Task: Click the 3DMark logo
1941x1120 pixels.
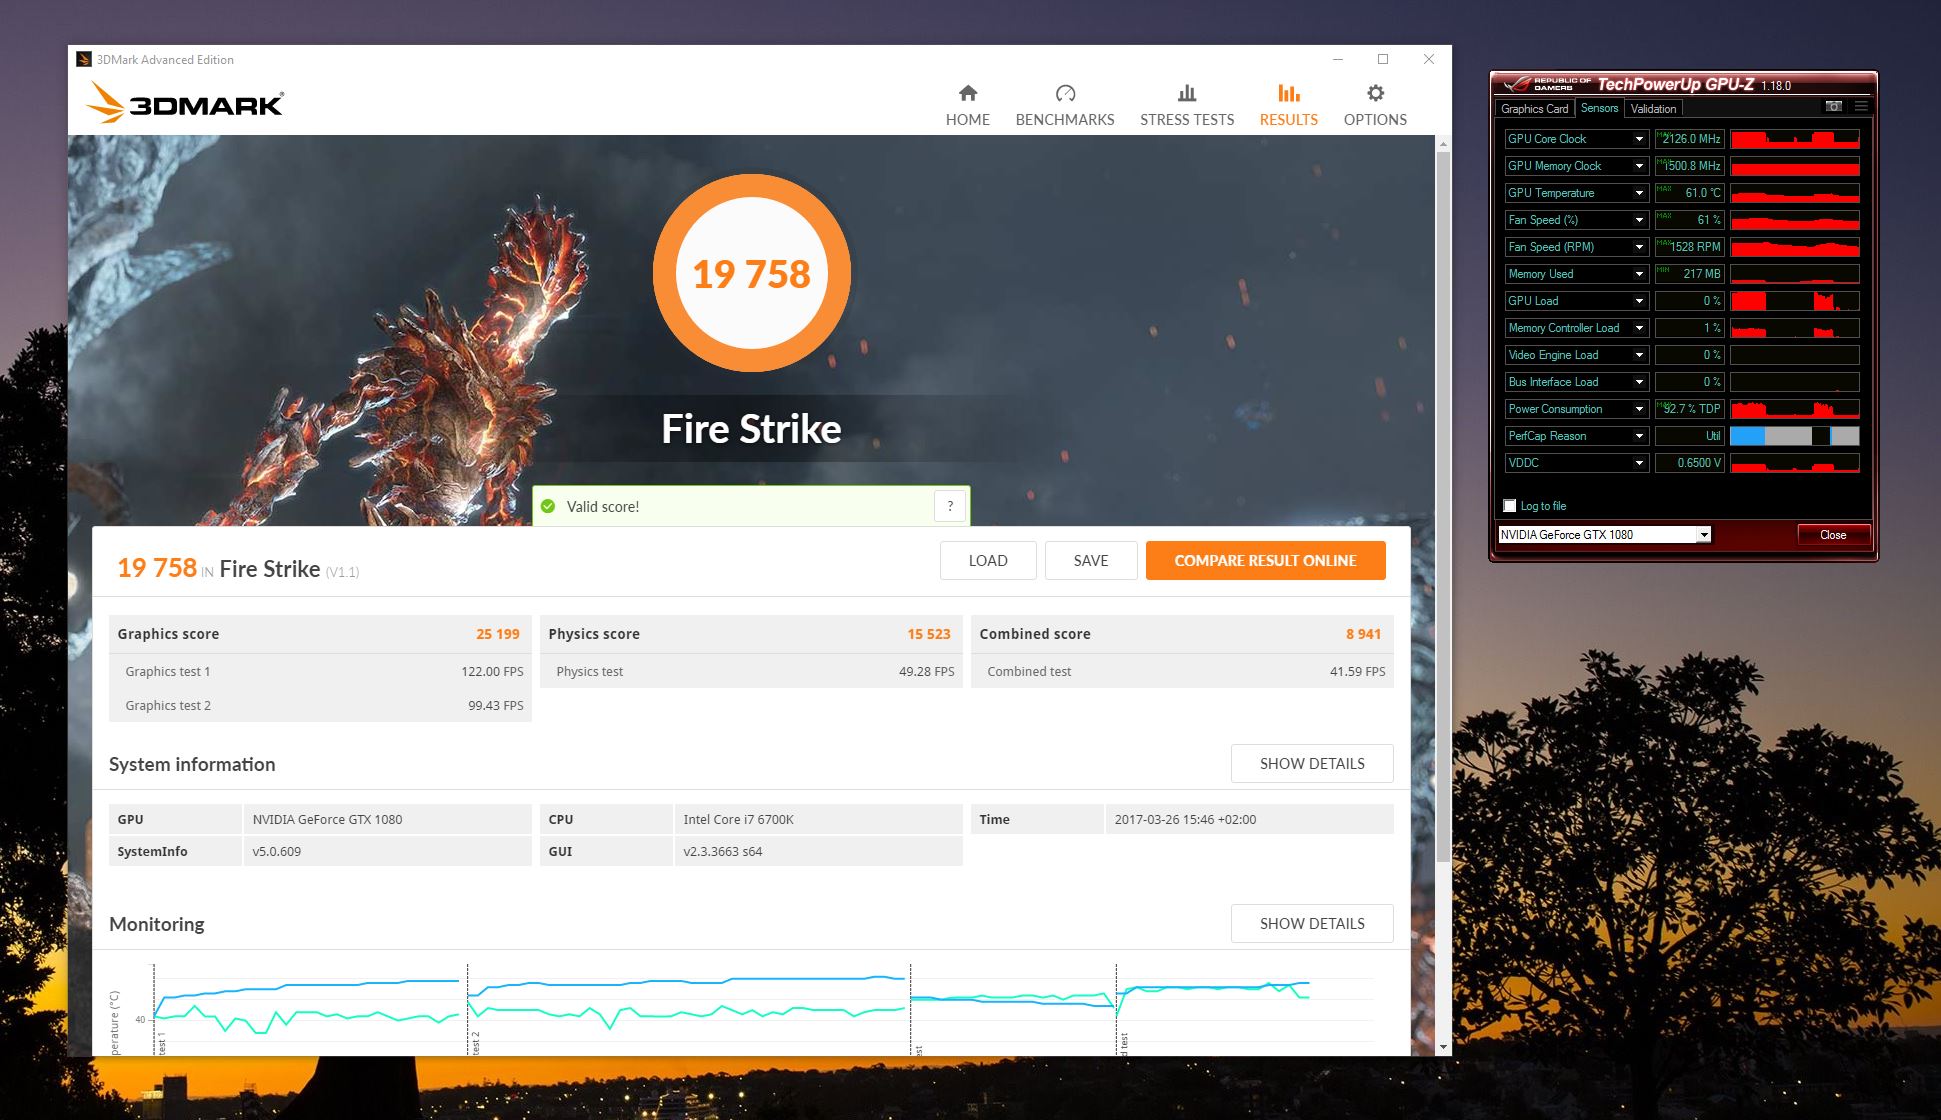Action: coord(185,103)
